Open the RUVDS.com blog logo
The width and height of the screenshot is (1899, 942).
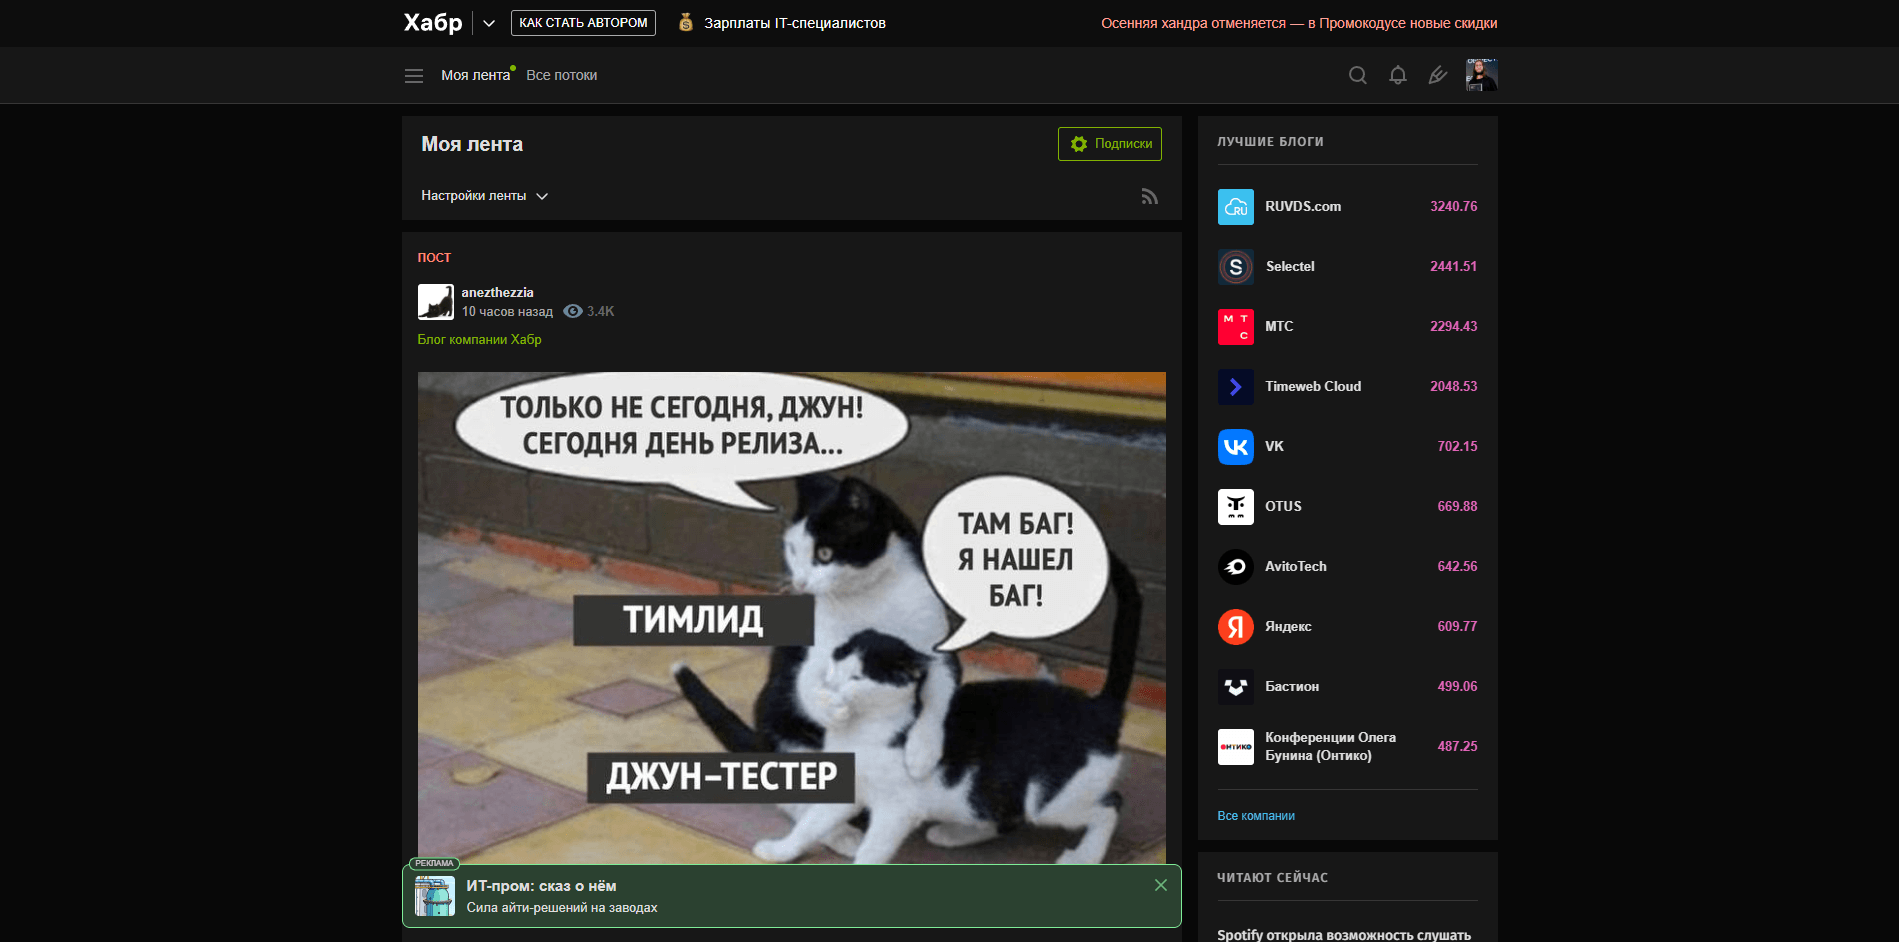click(1236, 207)
